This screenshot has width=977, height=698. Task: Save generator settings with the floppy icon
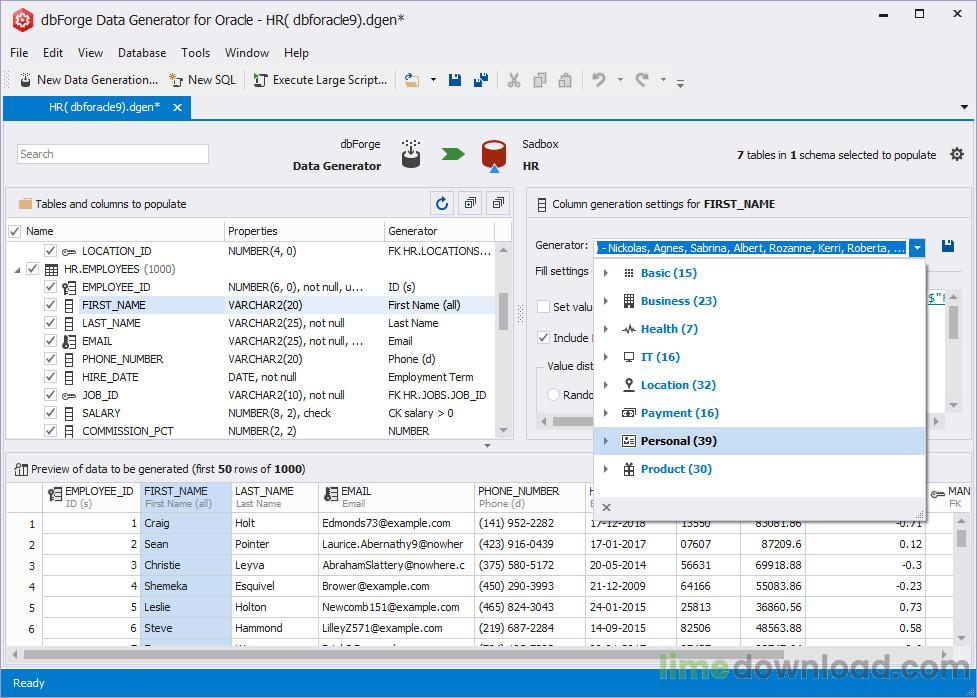948,246
